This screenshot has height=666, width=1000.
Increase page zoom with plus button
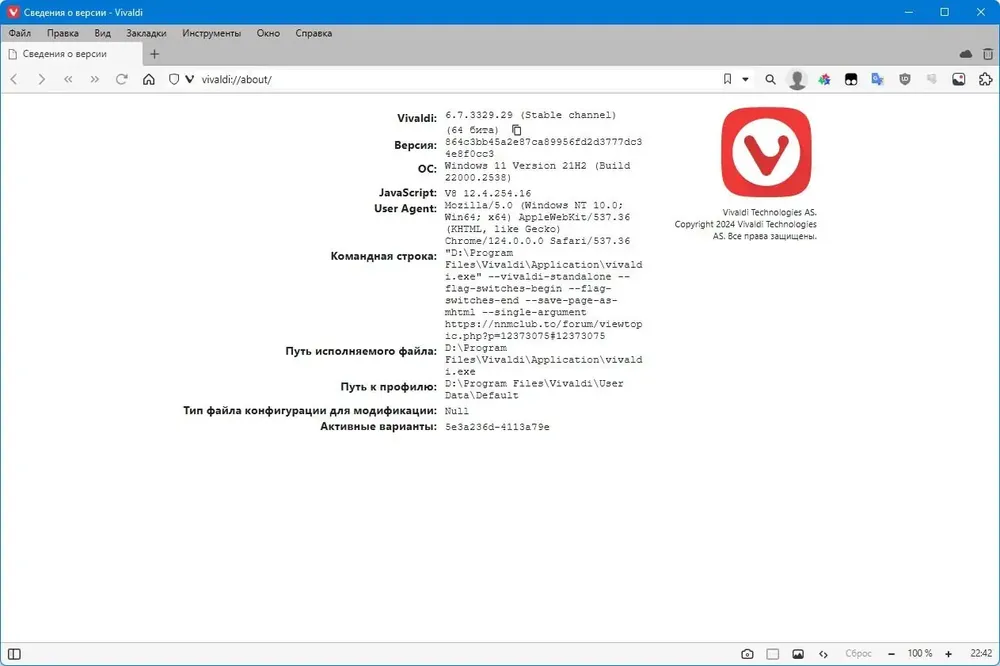tap(948, 654)
